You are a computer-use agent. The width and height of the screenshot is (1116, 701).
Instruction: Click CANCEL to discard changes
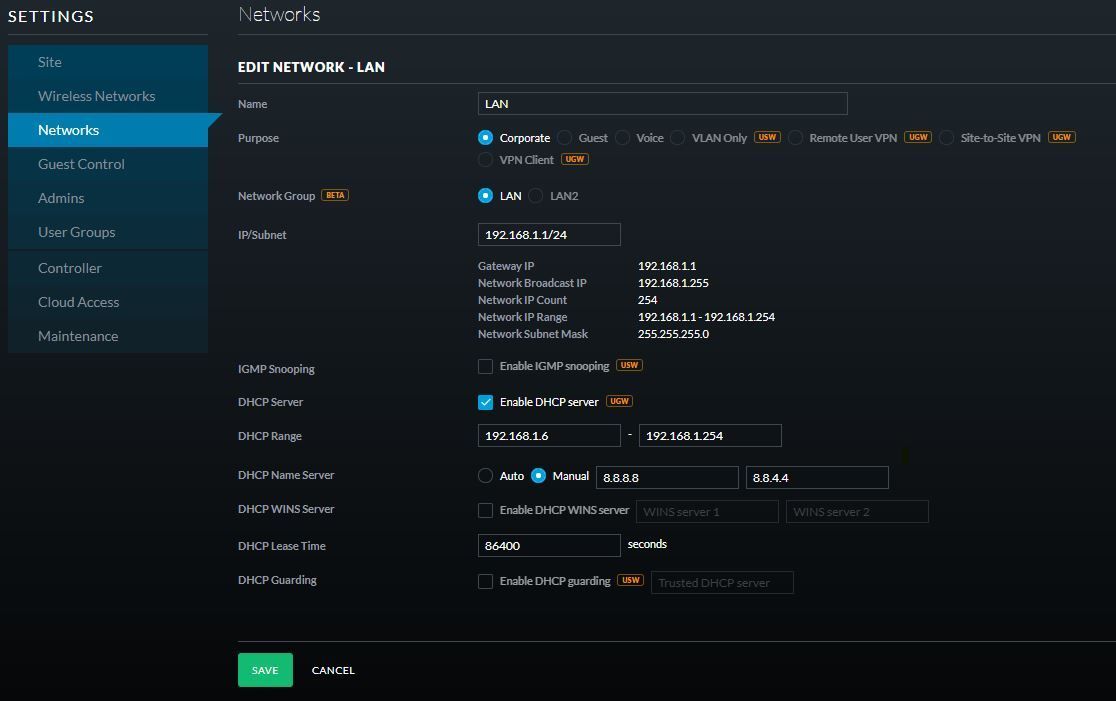pyautogui.click(x=333, y=670)
